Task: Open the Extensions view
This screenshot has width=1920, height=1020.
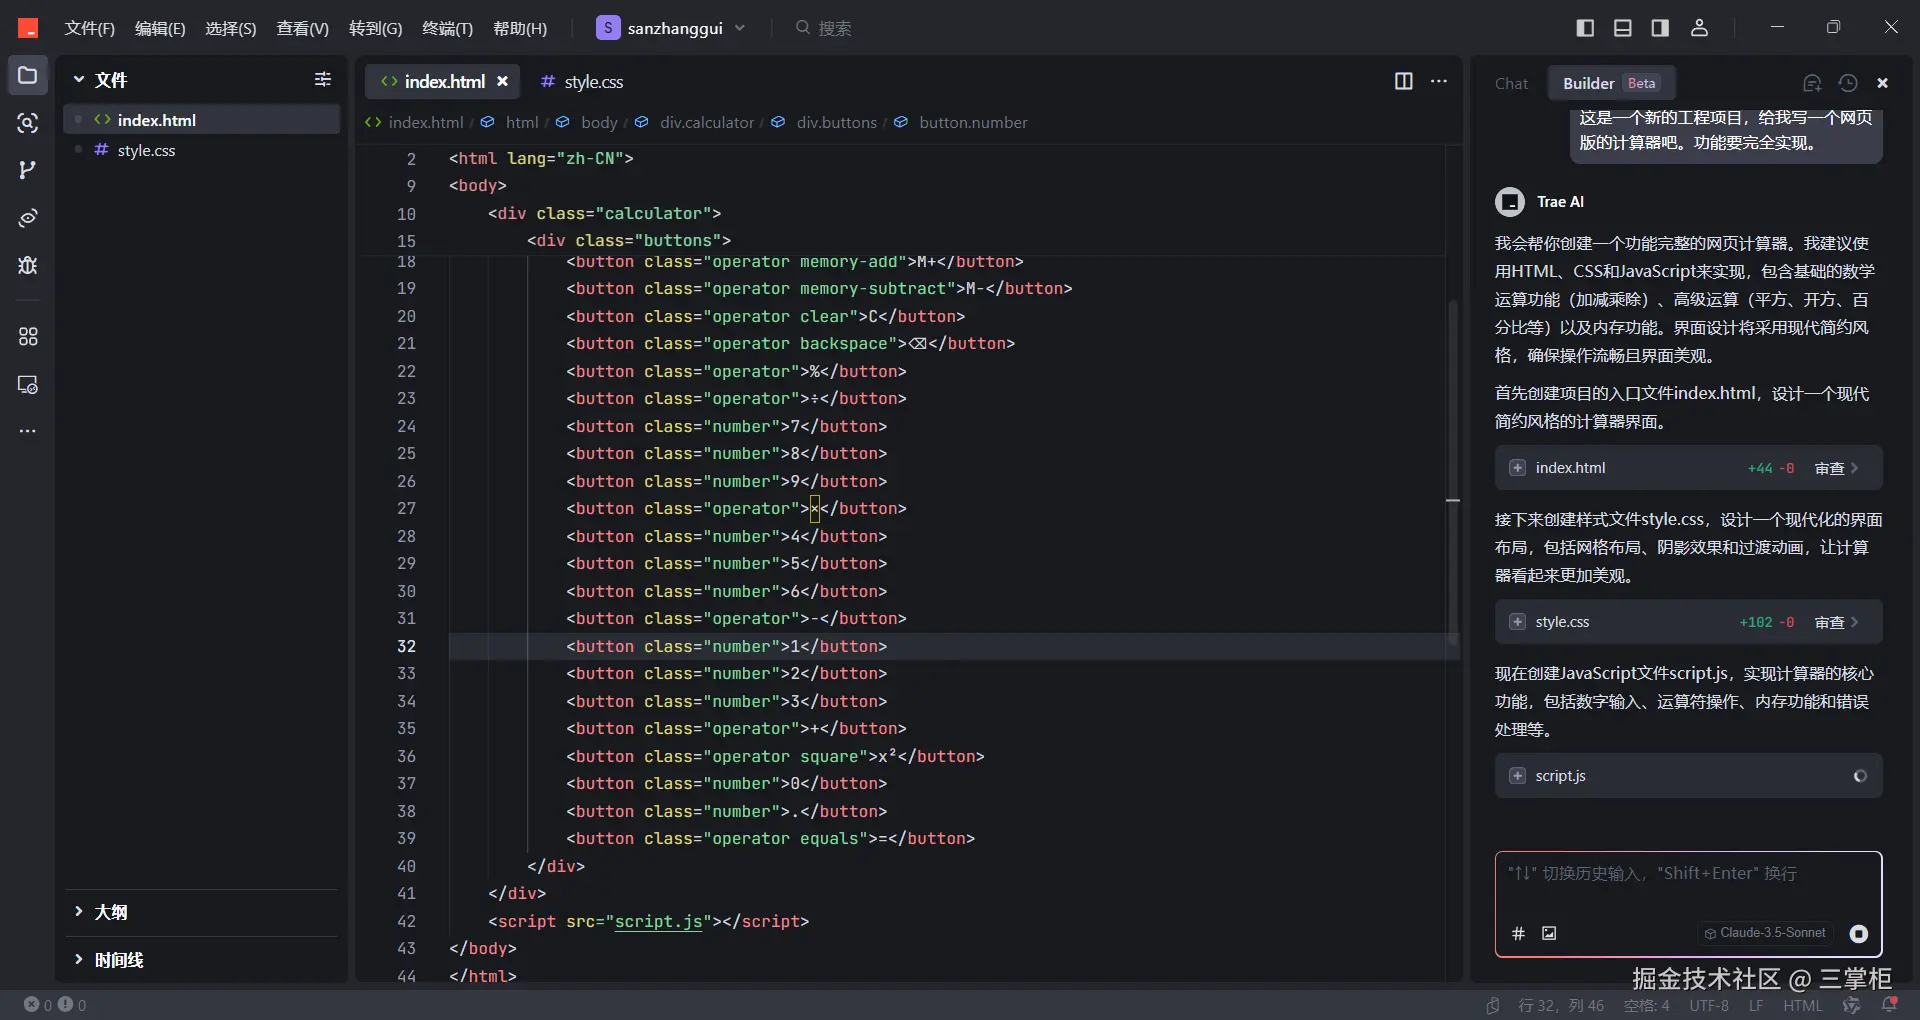Action: pos(28,337)
